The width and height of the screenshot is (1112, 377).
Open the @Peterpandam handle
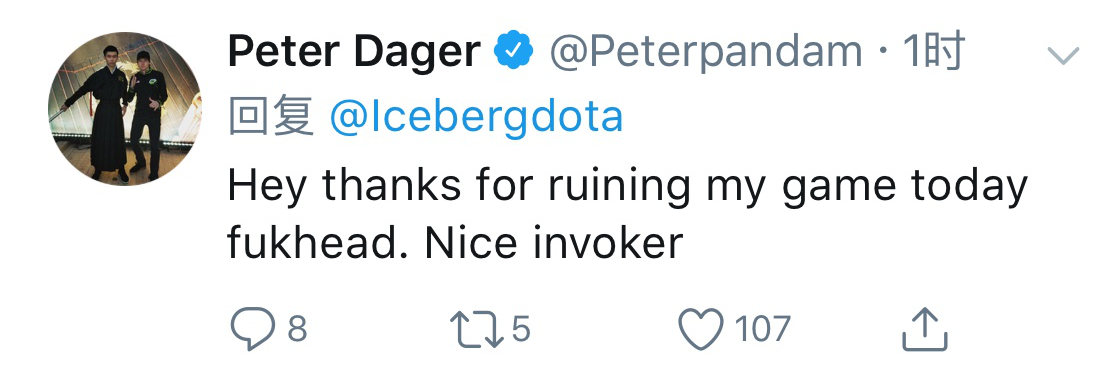click(705, 52)
